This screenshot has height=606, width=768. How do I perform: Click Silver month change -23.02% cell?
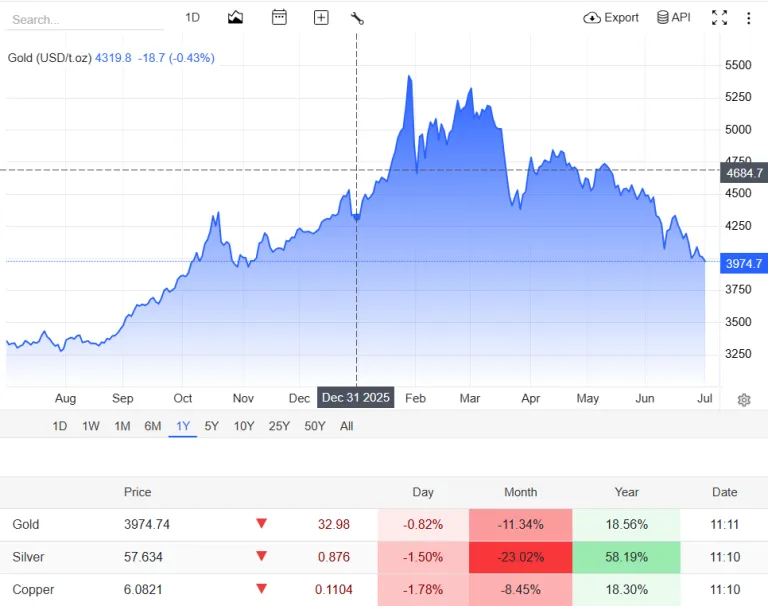tap(521, 557)
